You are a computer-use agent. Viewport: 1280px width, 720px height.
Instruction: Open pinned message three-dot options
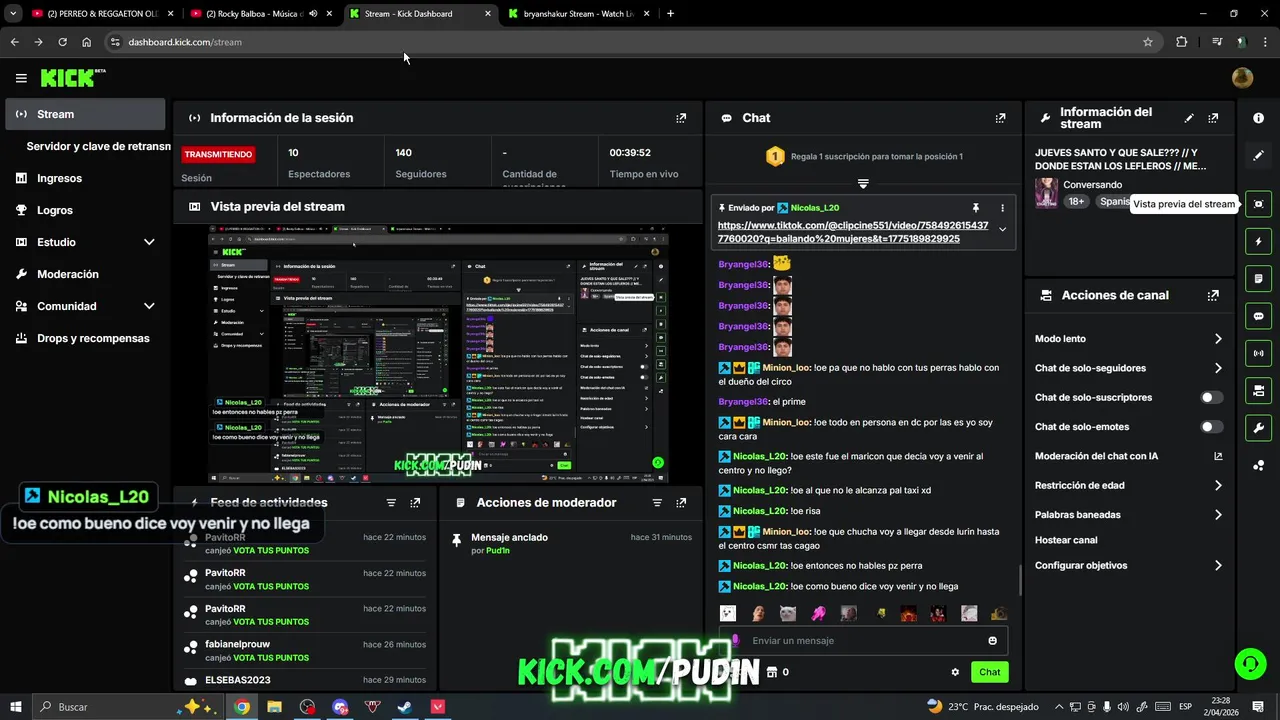(x=1002, y=208)
